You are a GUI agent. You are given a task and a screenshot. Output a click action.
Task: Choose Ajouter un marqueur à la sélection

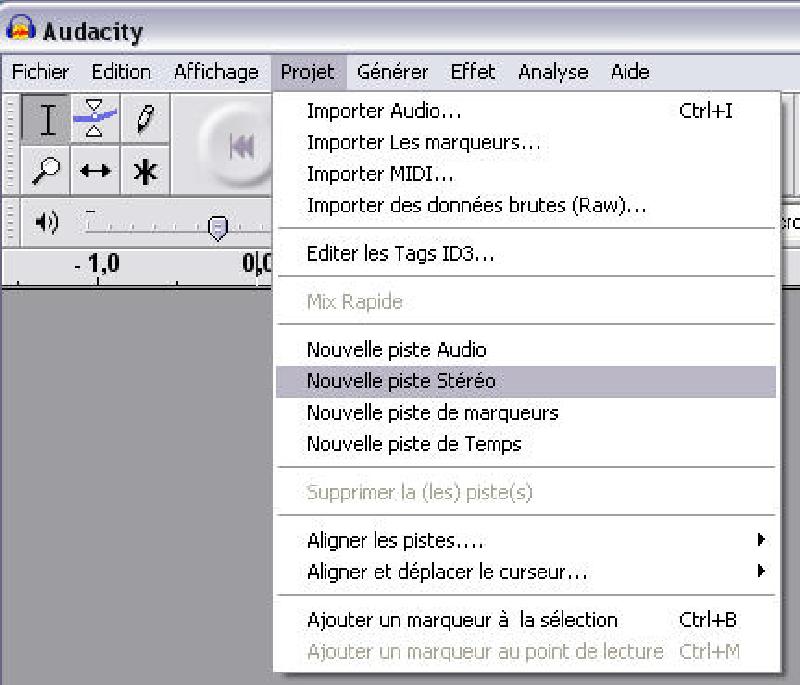pos(526,620)
